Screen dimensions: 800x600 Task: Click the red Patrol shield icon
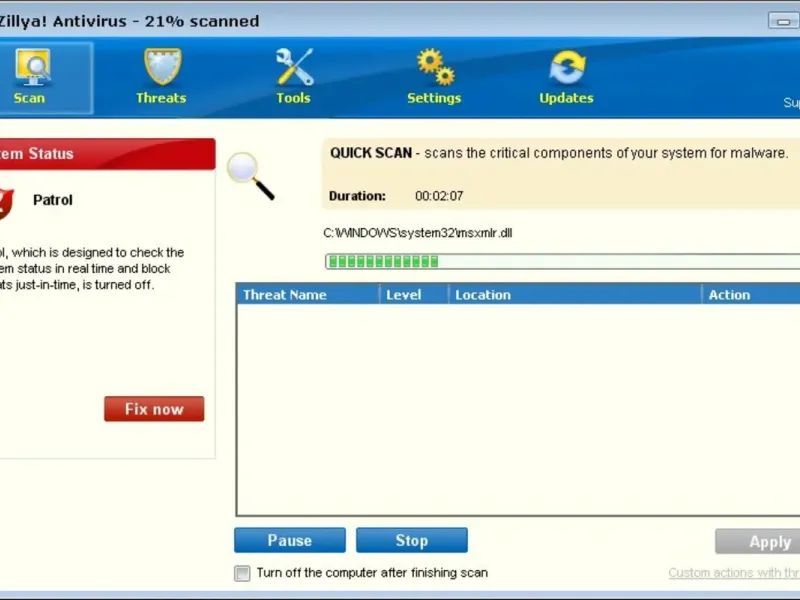pyautogui.click(x=7, y=204)
